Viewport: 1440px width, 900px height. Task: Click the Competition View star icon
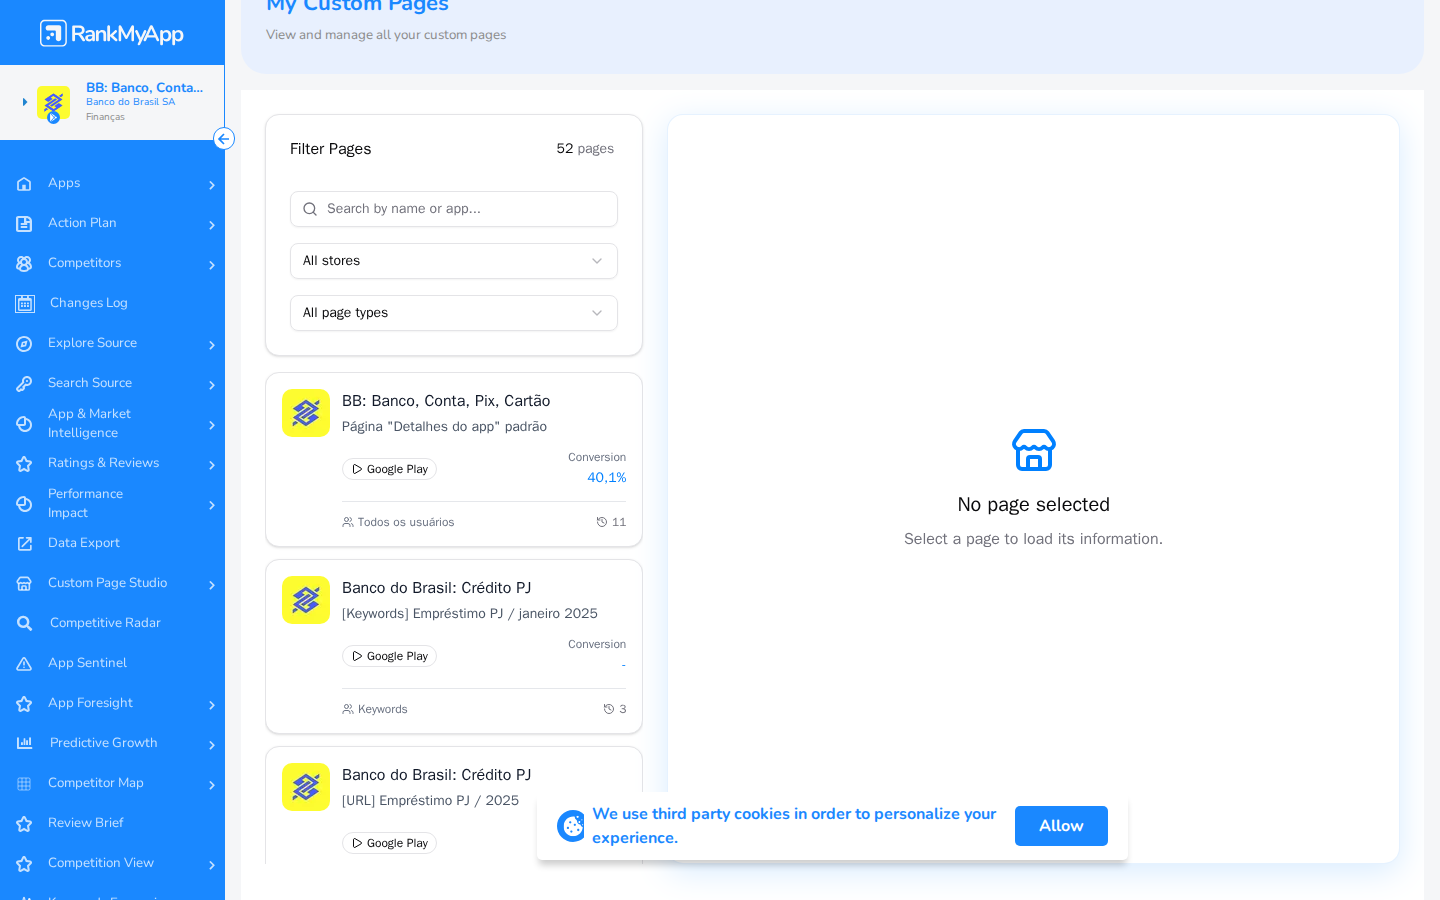pos(24,864)
